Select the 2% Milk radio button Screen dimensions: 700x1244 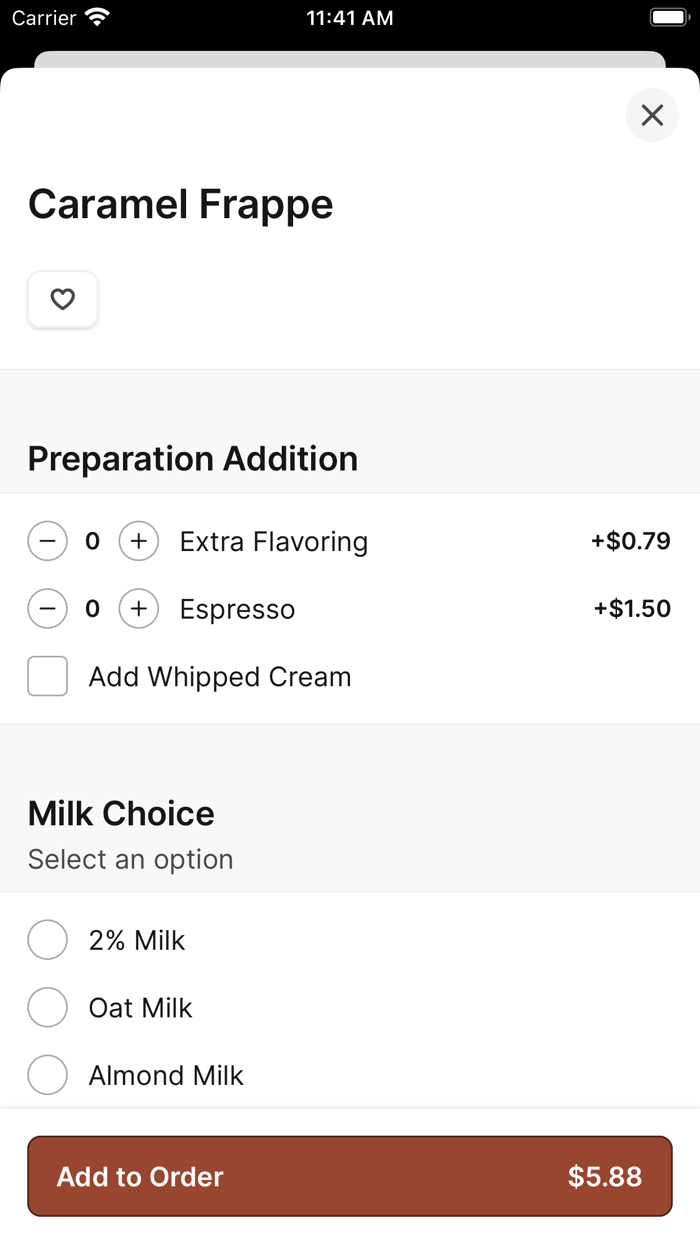click(x=47, y=940)
